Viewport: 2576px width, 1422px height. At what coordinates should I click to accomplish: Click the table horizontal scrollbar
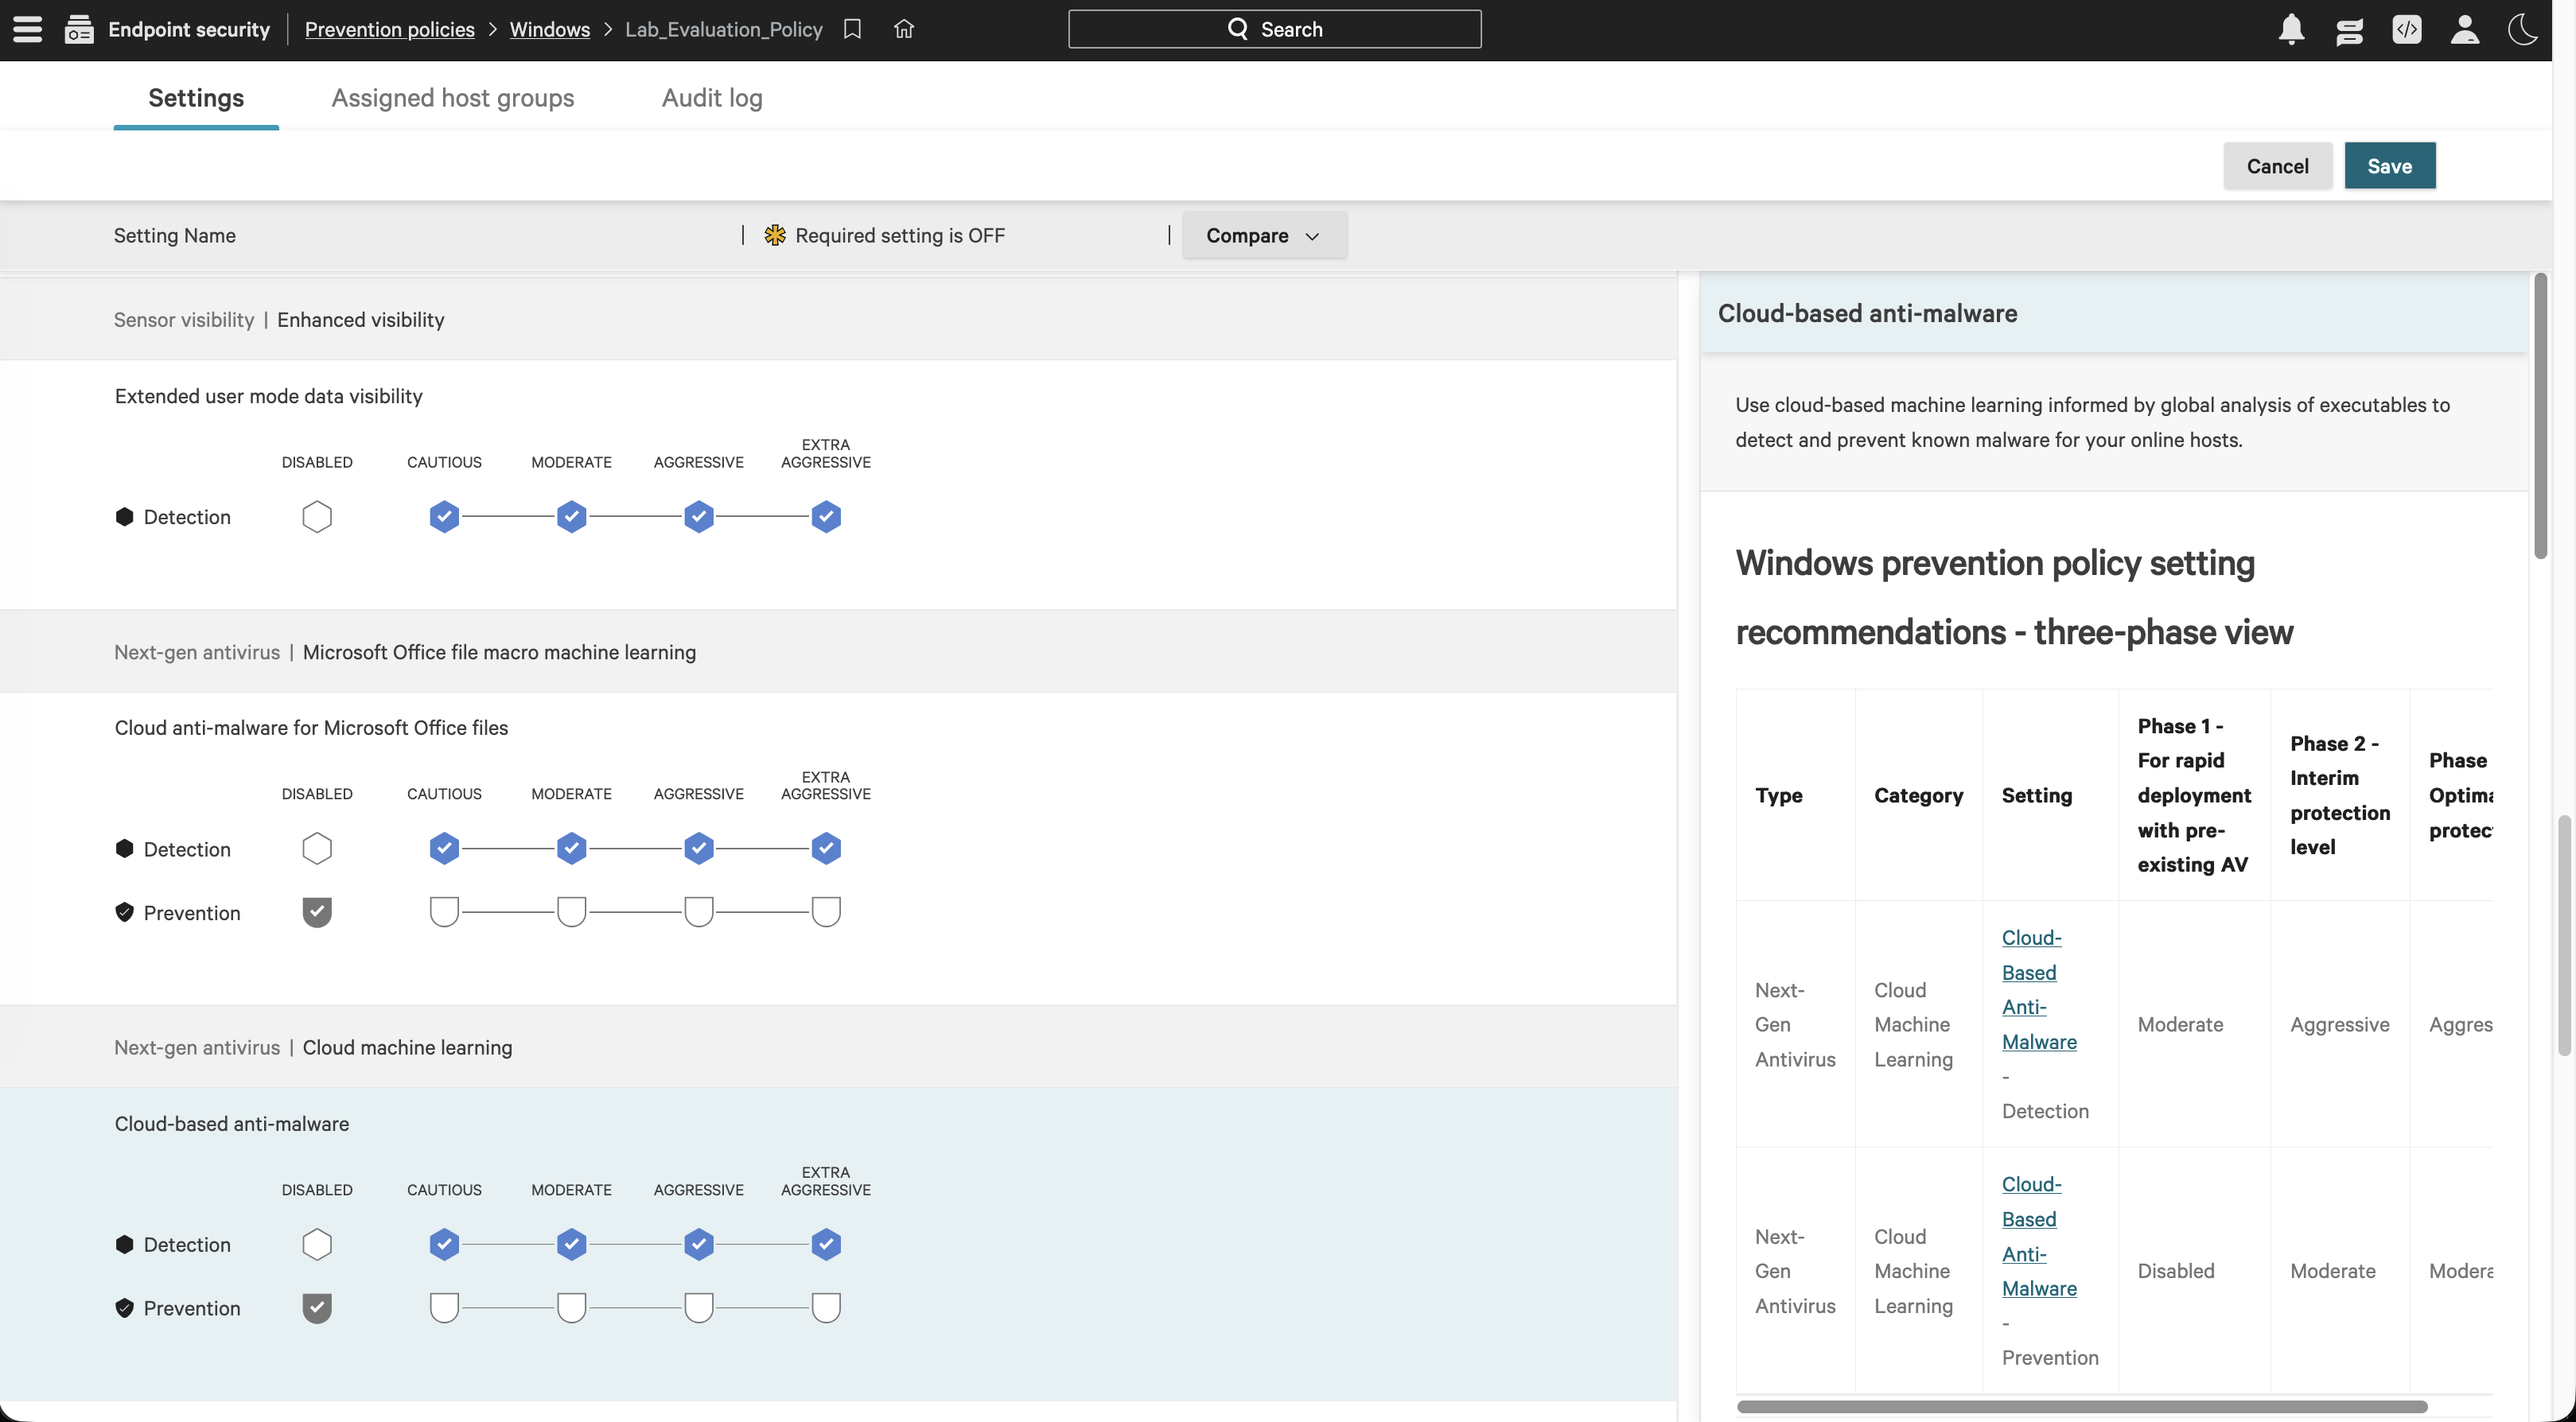click(x=2082, y=1406)
